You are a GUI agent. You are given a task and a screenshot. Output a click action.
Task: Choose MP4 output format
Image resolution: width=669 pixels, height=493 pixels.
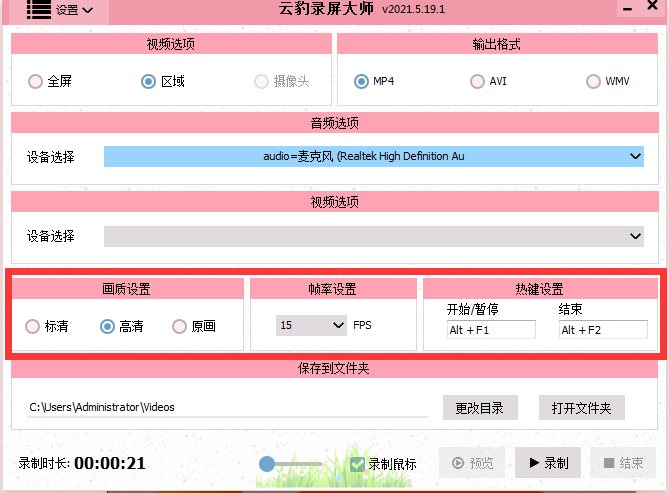[x=361, y=81]
